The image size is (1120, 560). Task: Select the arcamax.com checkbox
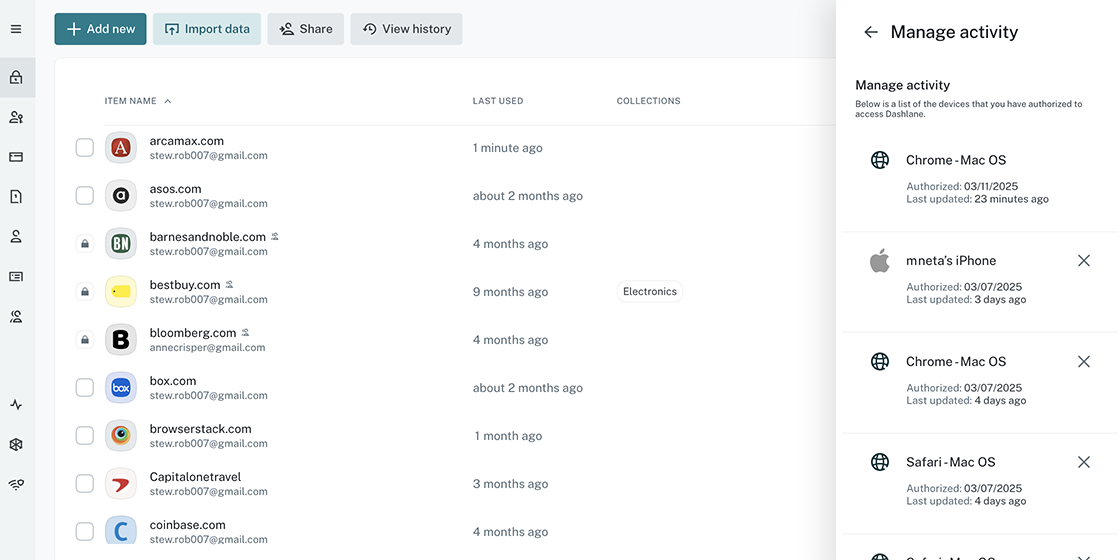click(85, 148)
